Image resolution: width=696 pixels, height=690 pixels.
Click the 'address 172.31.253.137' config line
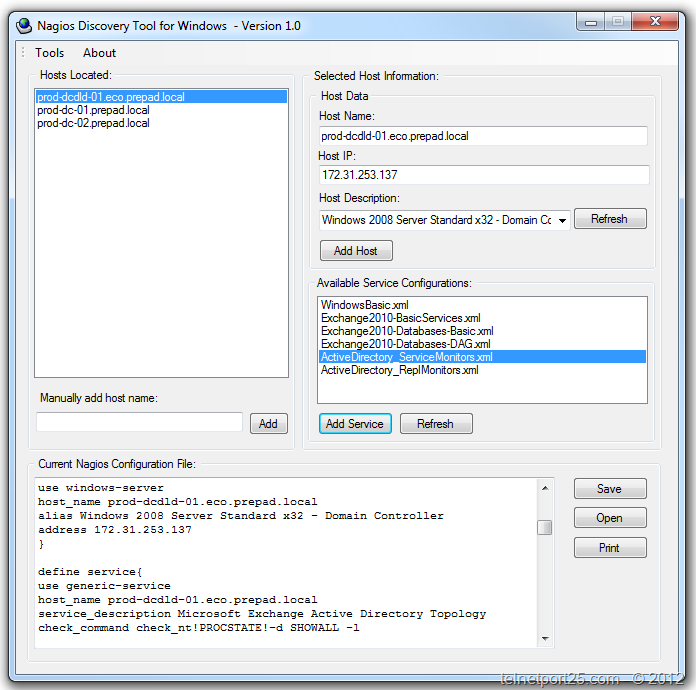pos(115,530)
